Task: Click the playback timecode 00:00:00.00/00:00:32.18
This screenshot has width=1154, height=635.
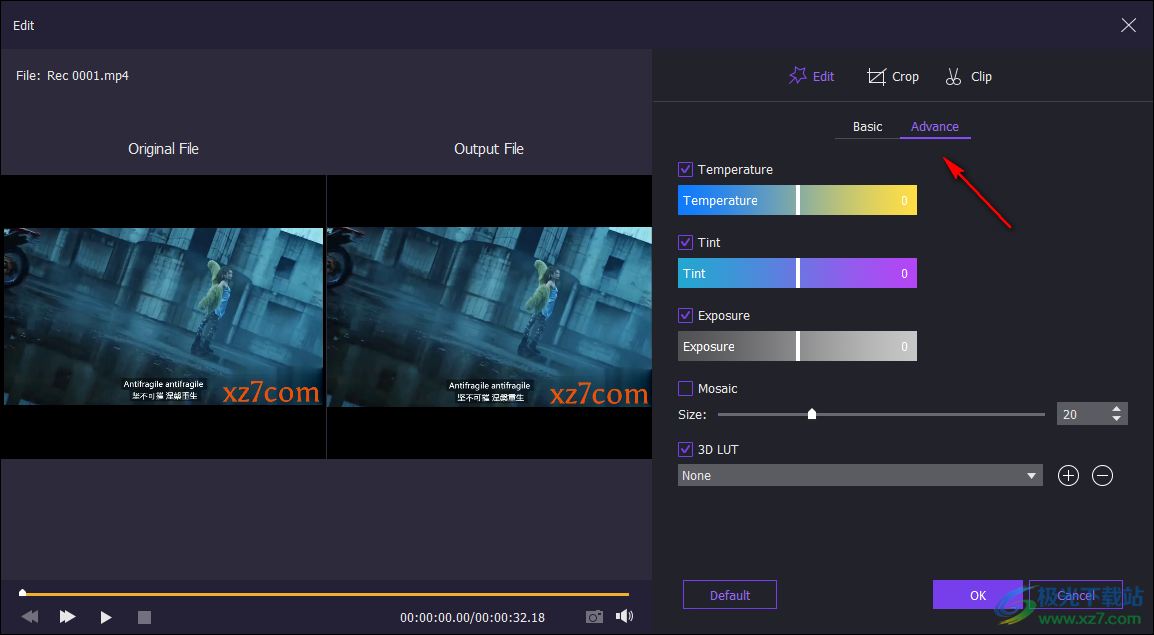Action: 472,617
